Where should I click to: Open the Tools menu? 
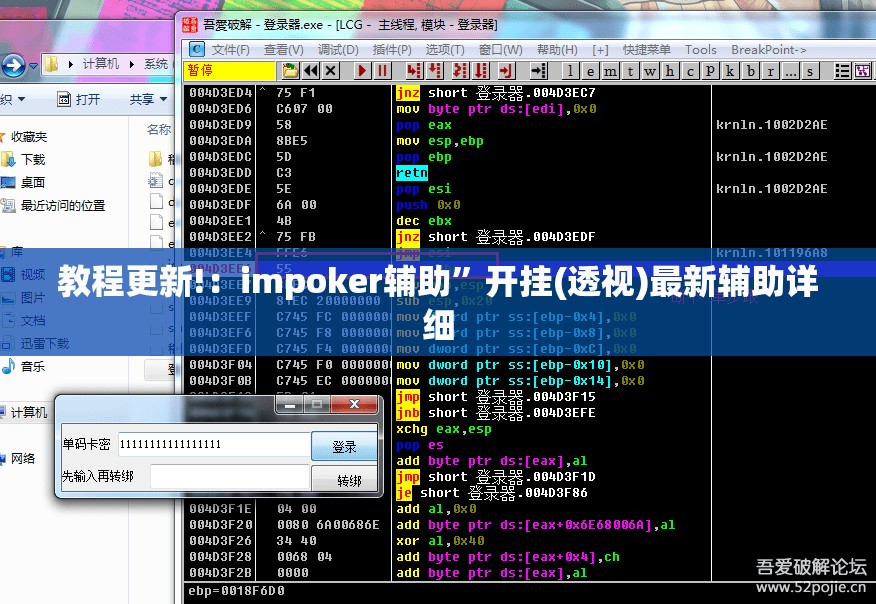click(701, 50)
